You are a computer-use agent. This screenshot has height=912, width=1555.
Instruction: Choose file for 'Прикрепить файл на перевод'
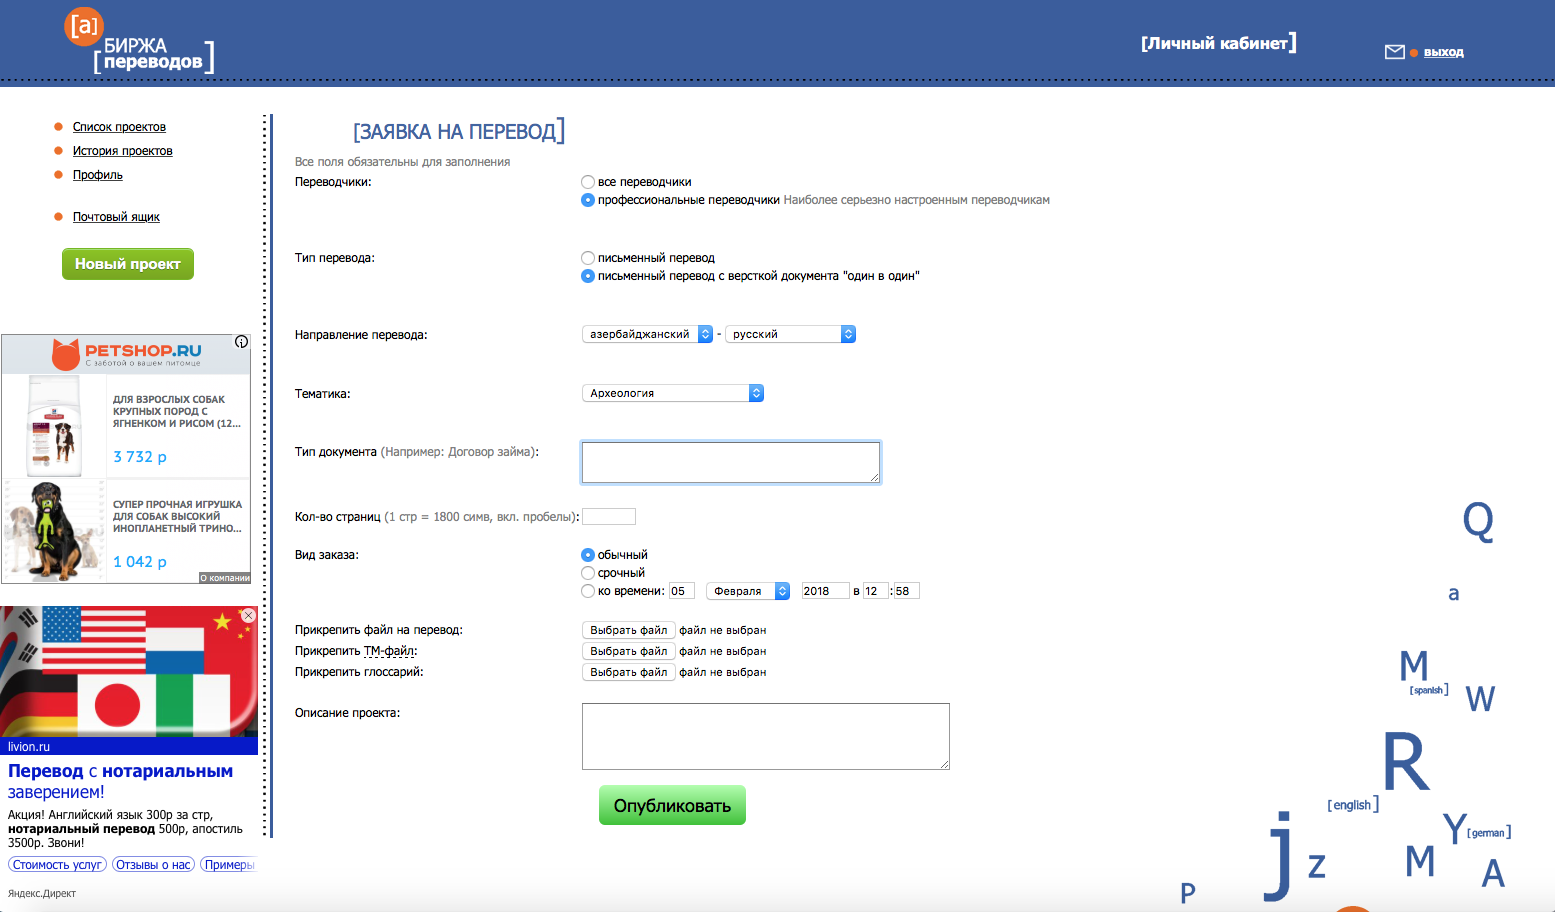[x=628, y=630]
